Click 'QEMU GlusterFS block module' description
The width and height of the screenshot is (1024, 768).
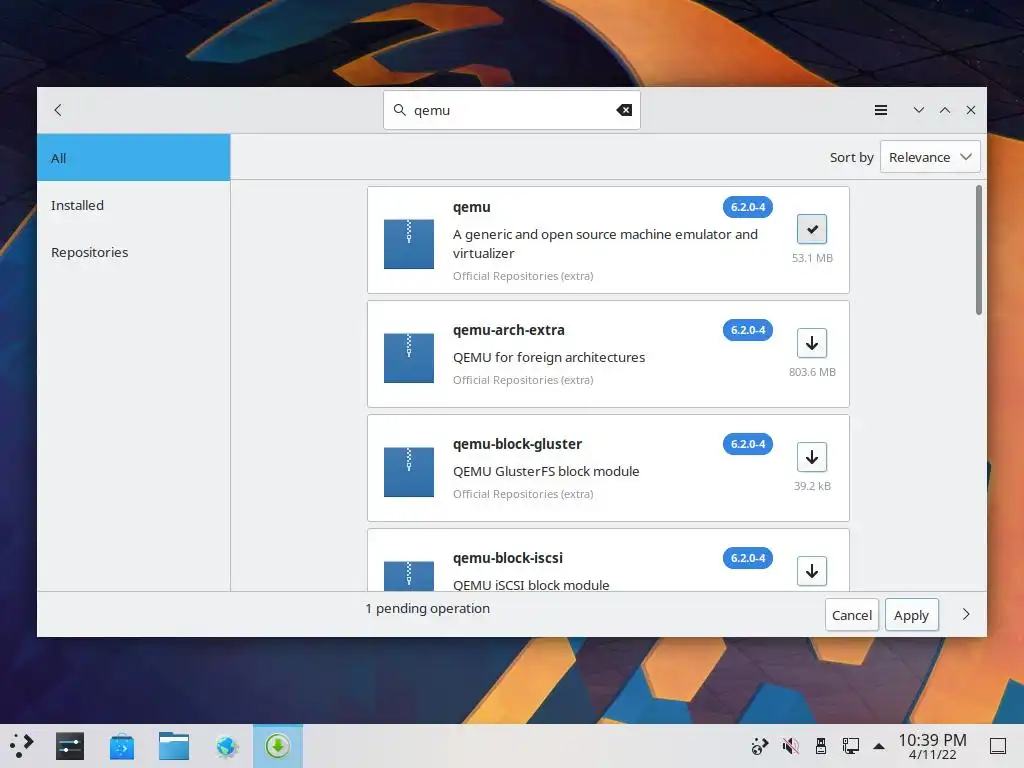coord(546,471)
